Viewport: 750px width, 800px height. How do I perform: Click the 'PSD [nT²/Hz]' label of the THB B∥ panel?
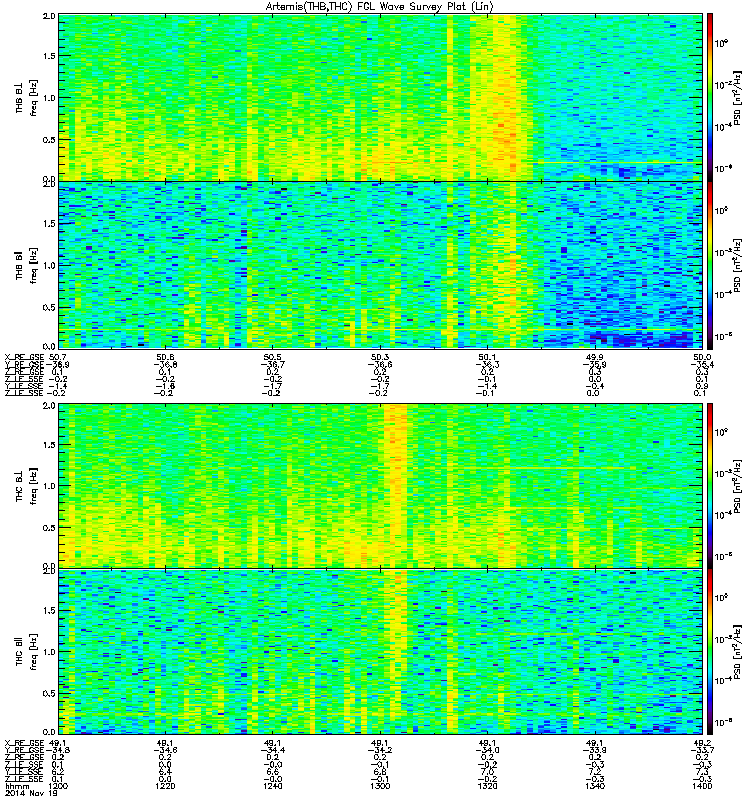736,265
